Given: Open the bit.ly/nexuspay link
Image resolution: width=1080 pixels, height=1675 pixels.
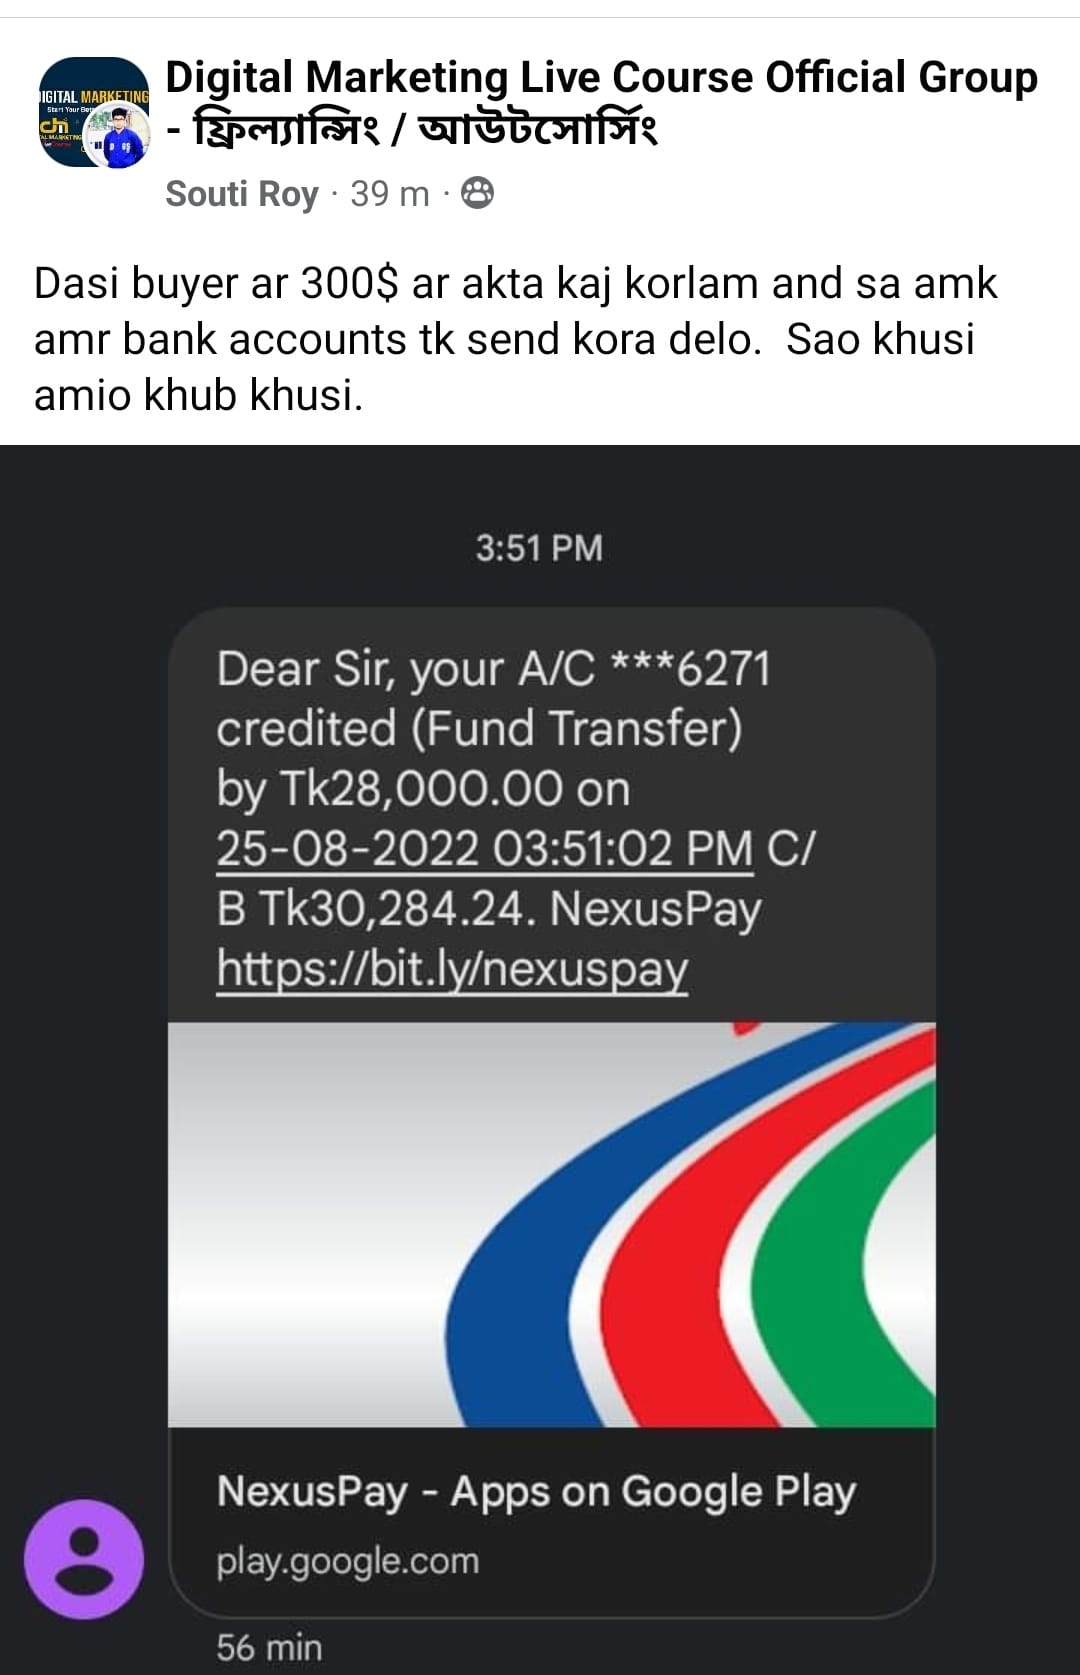Looking at the screenshot, I should coord(452,968).
